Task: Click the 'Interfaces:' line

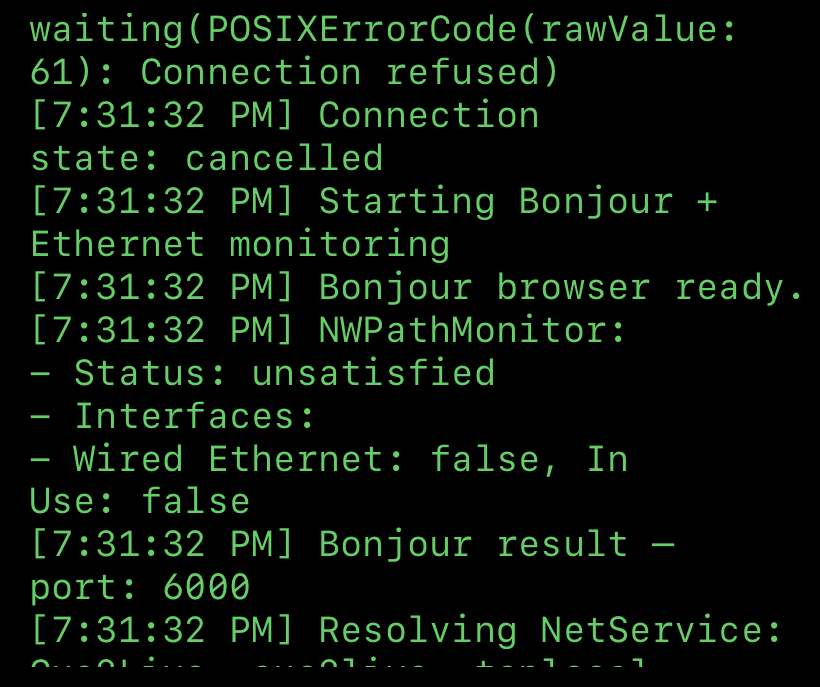Action: tap(172, 416)
